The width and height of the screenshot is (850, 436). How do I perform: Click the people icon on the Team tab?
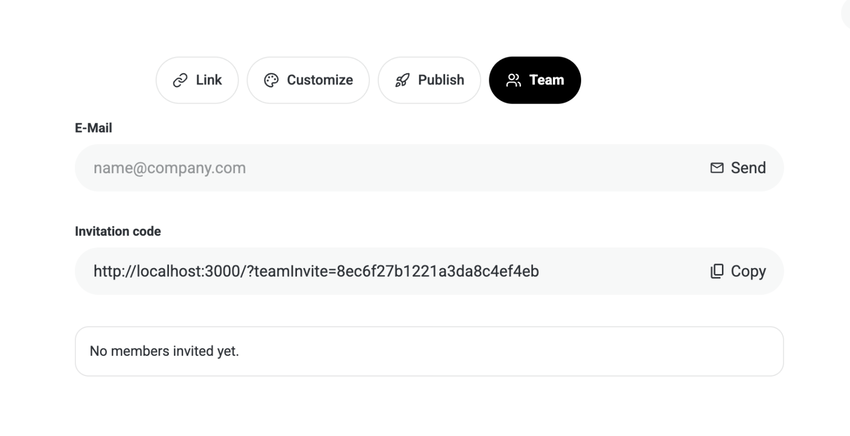[x=513, y=80]
